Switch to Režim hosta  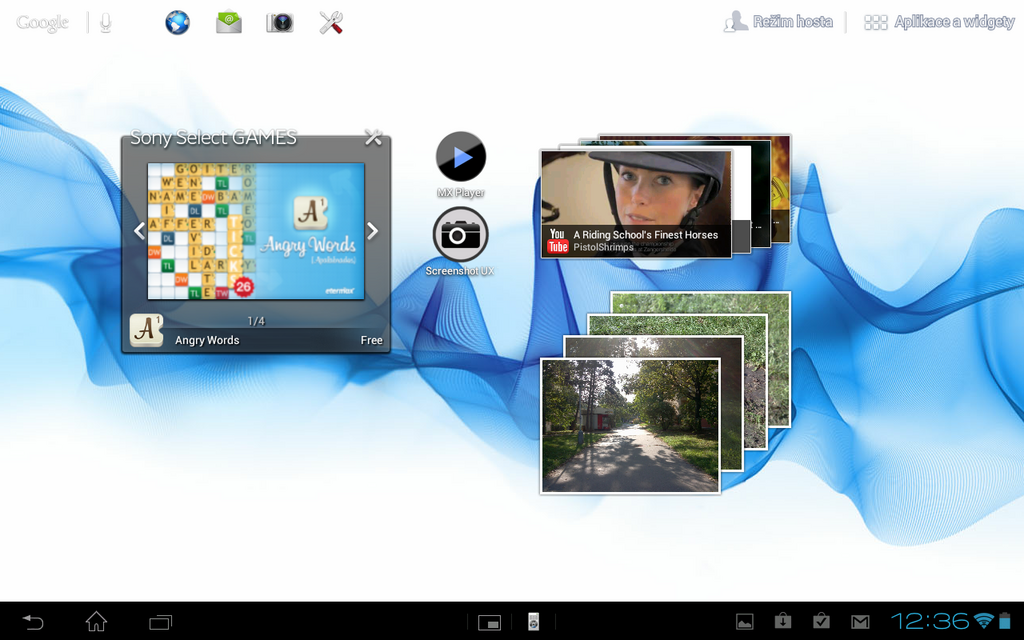(x=779, y=21)
